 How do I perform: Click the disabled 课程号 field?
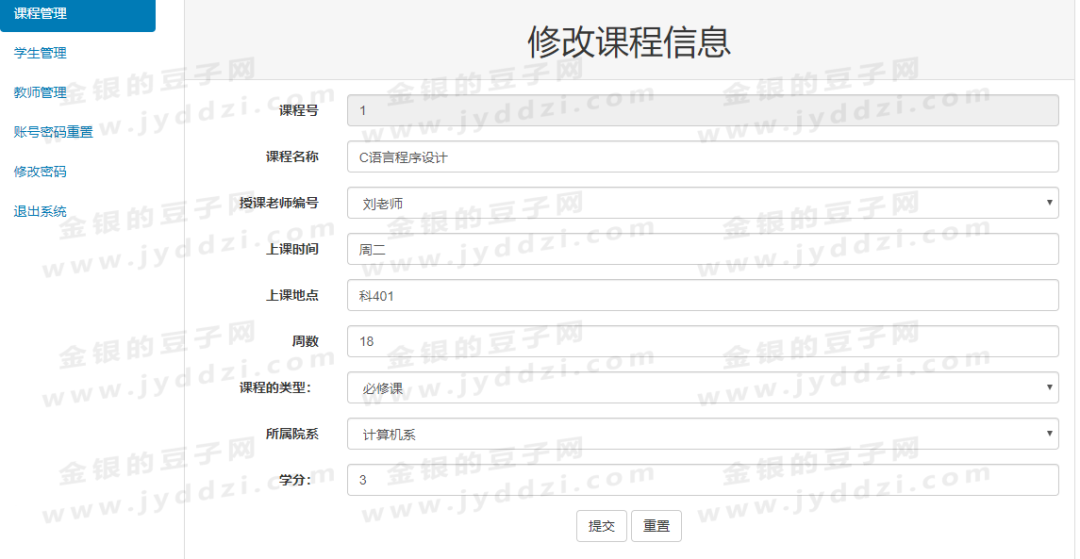tap(703, 110)
